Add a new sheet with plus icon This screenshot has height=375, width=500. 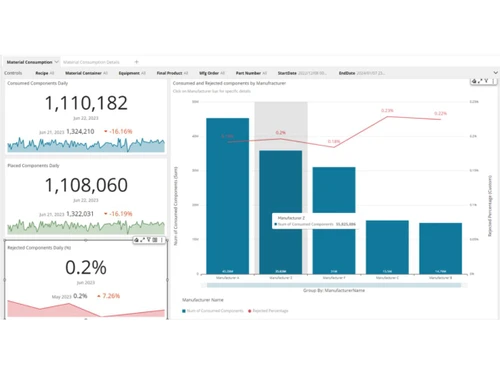pos(136,62)
